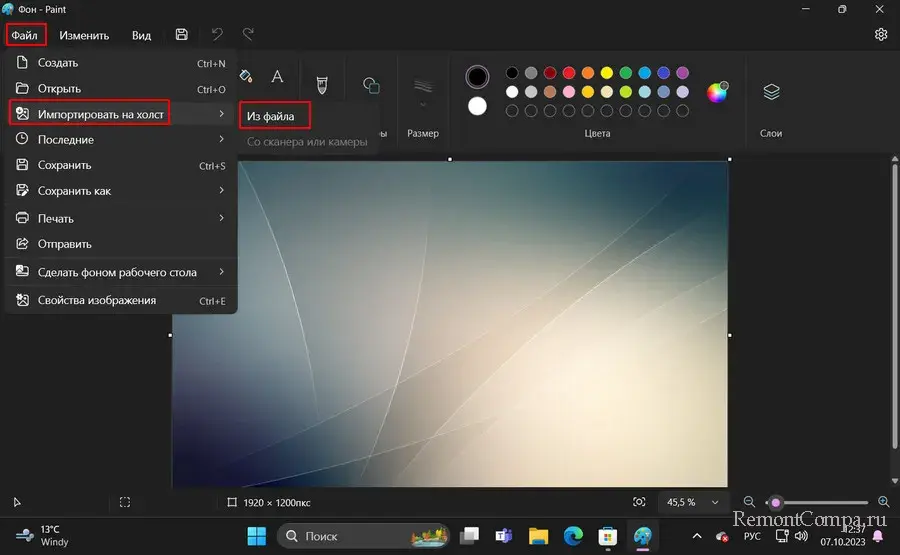Click zoom in magnifier icon
This screenshot has width=900, height=555.
click(x=883, y=502)
